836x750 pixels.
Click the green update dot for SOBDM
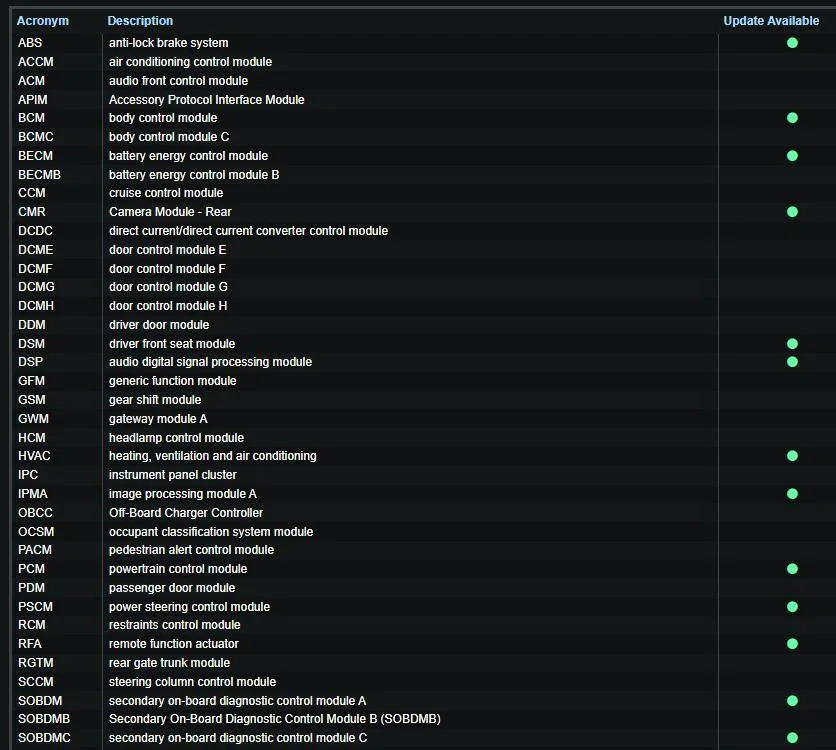[x=792, y=701]
